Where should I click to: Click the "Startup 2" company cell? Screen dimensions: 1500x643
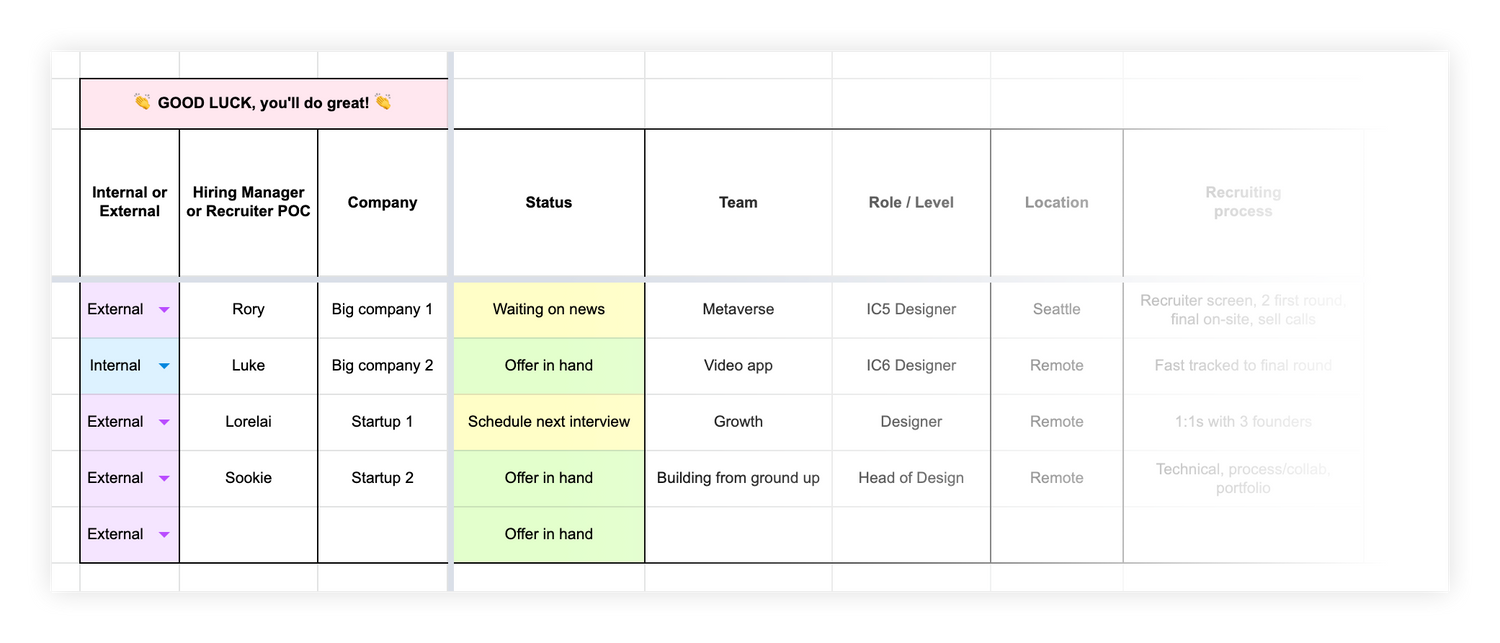coord(382,478)
